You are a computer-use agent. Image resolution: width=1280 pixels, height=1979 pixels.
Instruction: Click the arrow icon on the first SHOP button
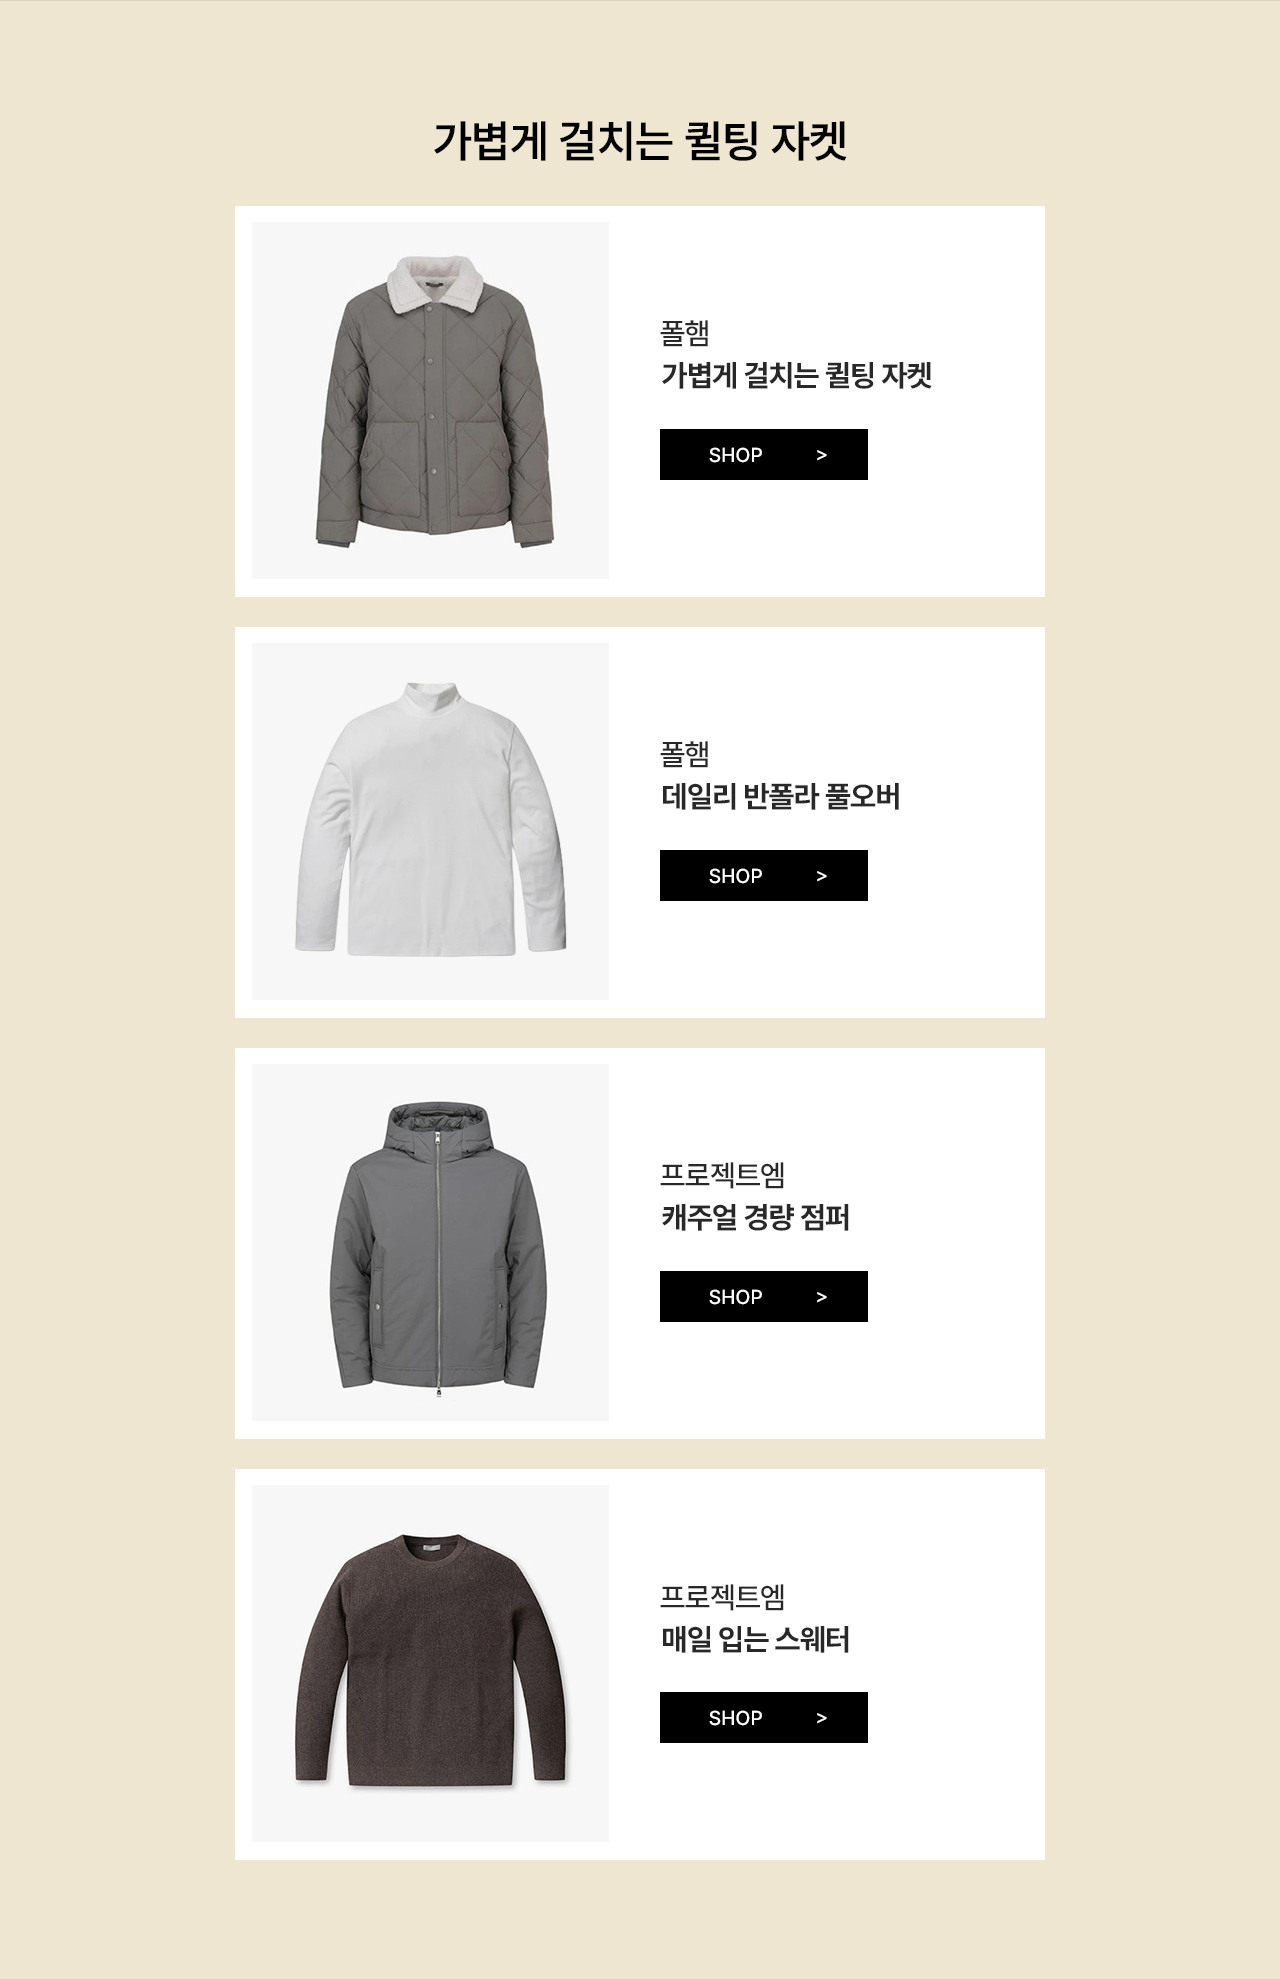822,456
